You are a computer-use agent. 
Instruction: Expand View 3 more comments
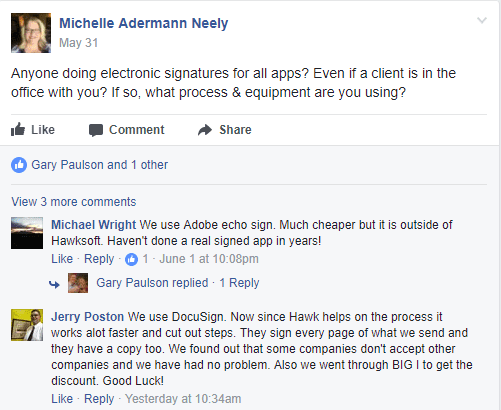pyautogui.click(x=74, y=202)
